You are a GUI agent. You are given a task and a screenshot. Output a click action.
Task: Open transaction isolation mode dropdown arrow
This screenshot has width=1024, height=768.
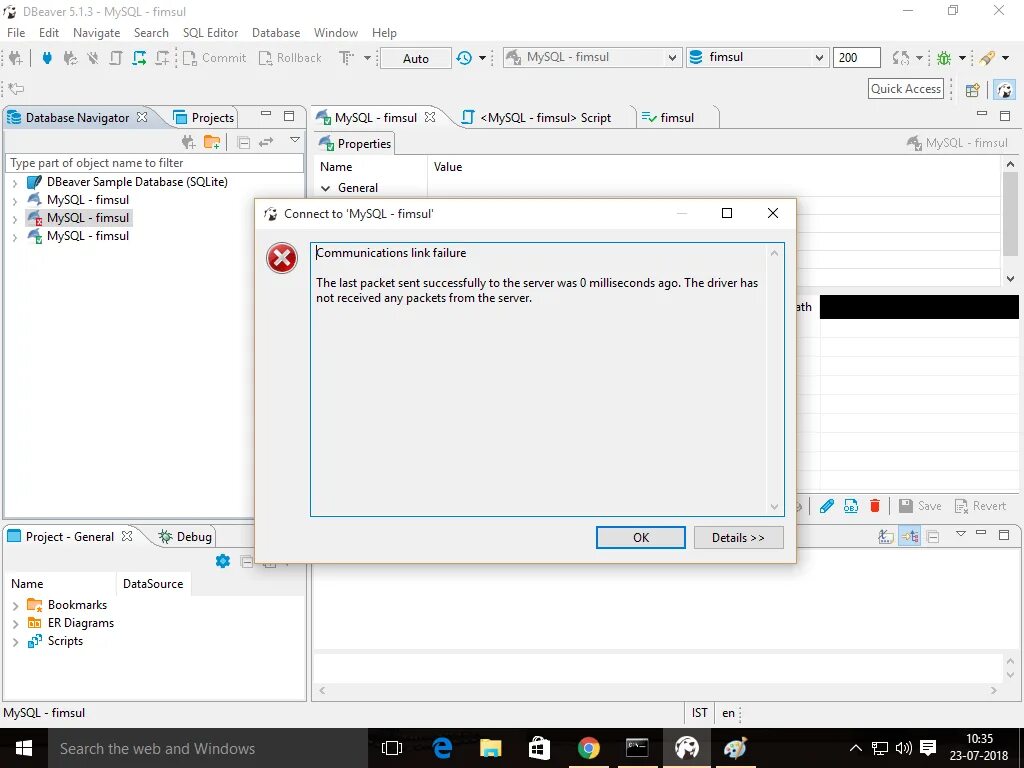click(x=367, y=58)
